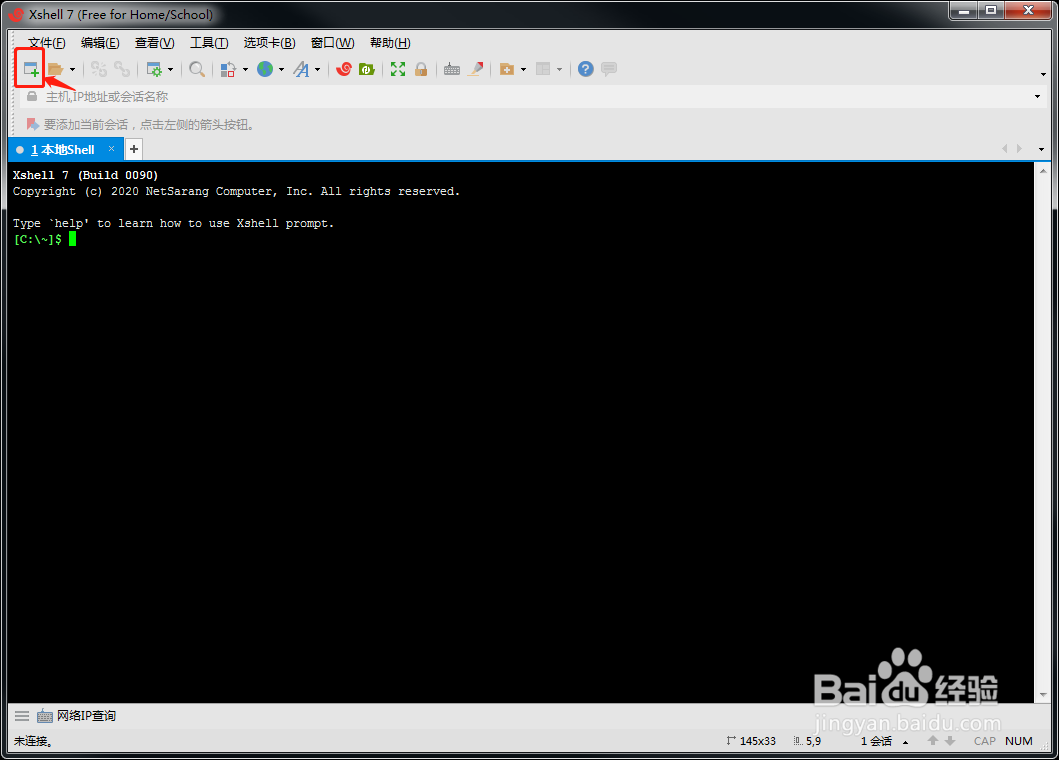Screen dimensions: 1059x760
Task: Expand the address bar history dropdown
Action: click(1037, 97)
